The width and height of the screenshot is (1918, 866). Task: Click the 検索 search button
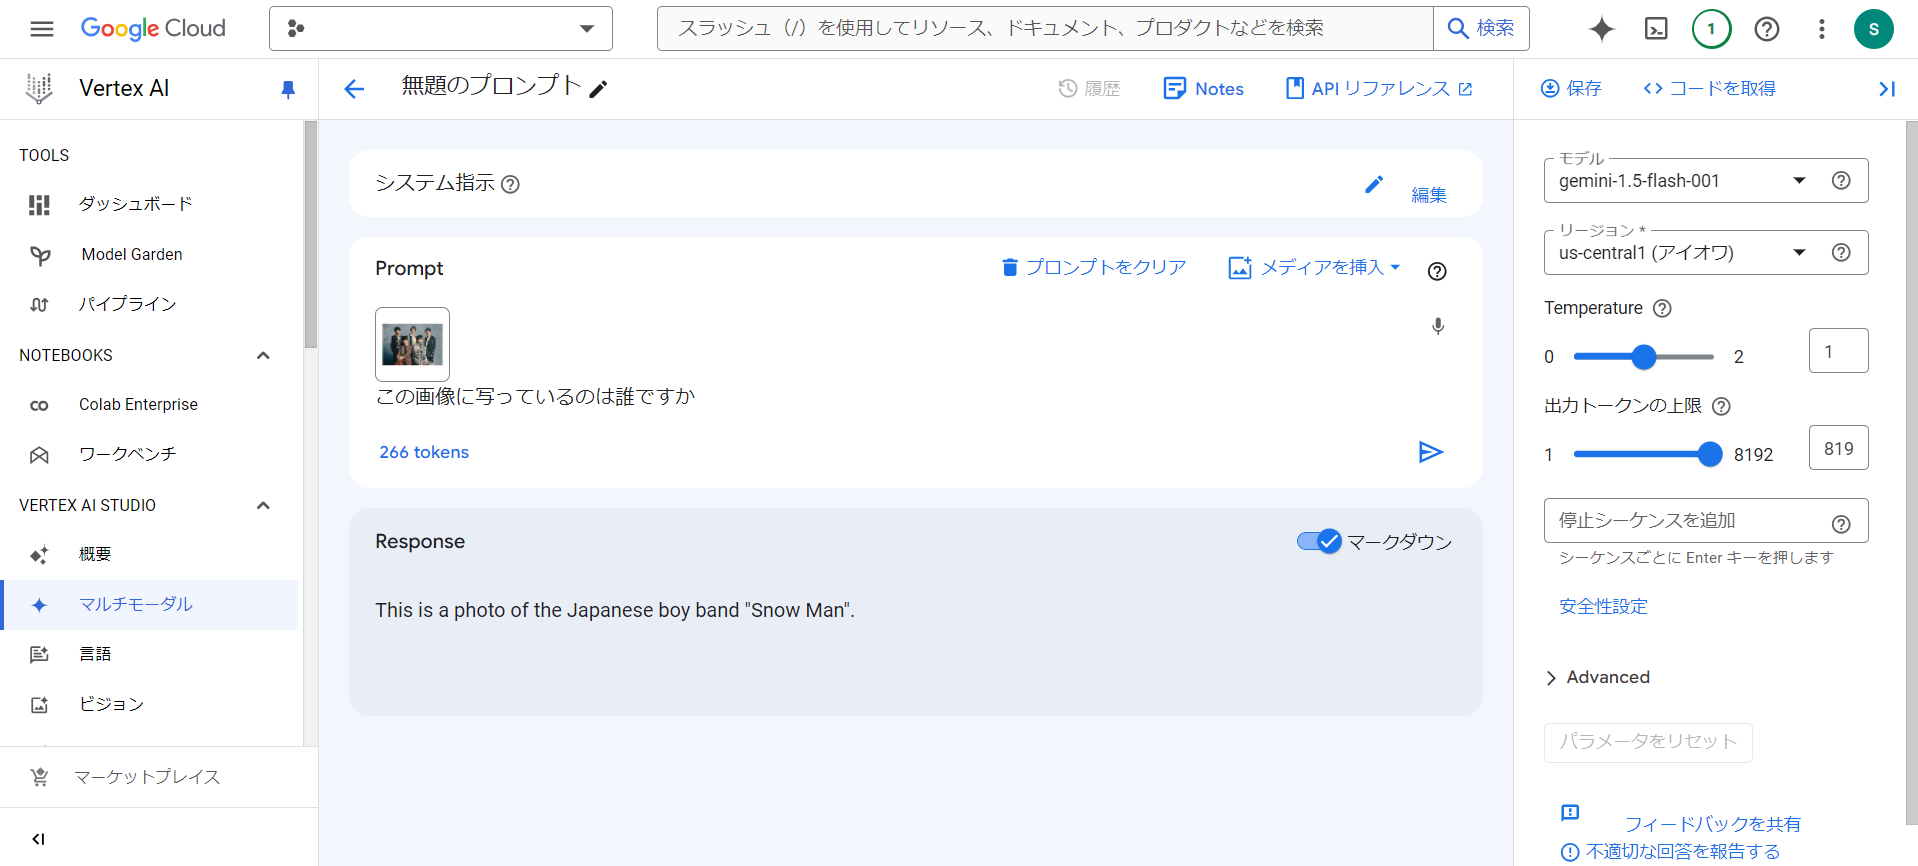(x=1481, y=29)
